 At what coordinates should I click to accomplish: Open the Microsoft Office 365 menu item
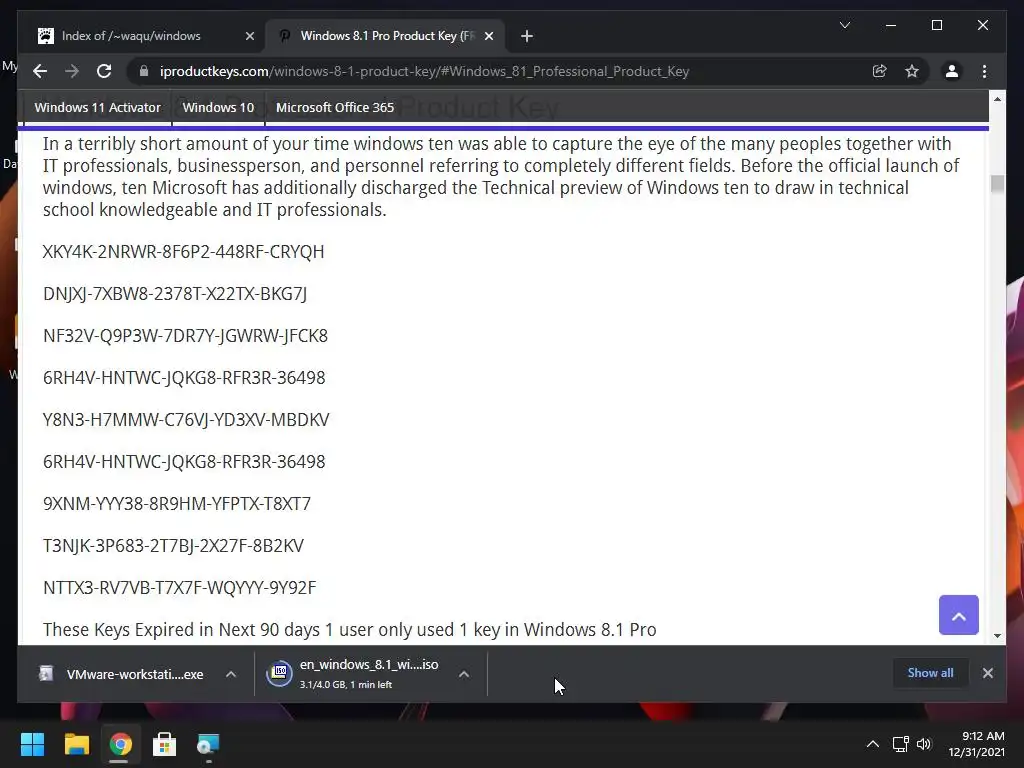click(335, 108)
